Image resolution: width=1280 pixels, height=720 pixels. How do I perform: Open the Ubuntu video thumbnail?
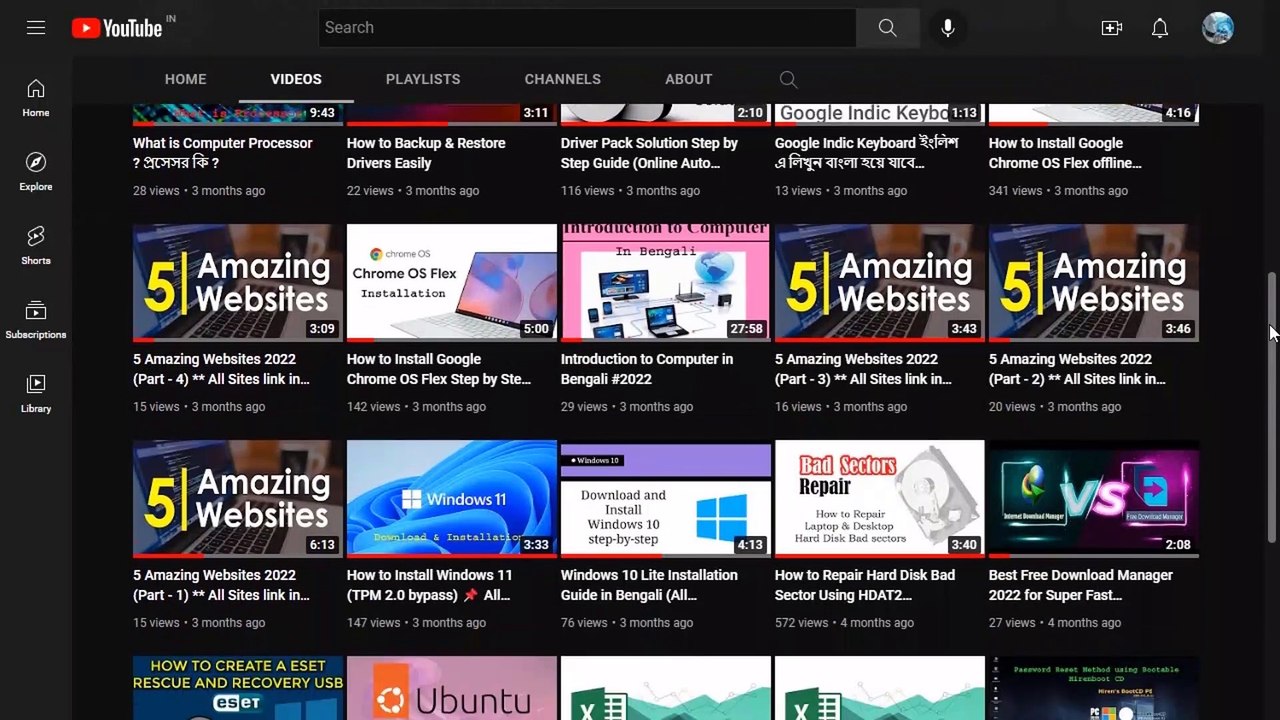click(452, 688)
